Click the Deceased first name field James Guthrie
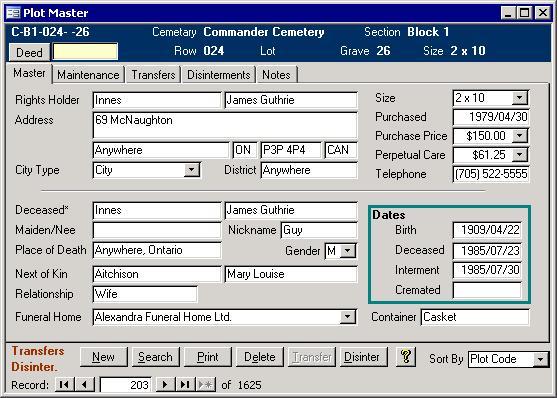This screenshot has width=557, height=398. [291, 210]
